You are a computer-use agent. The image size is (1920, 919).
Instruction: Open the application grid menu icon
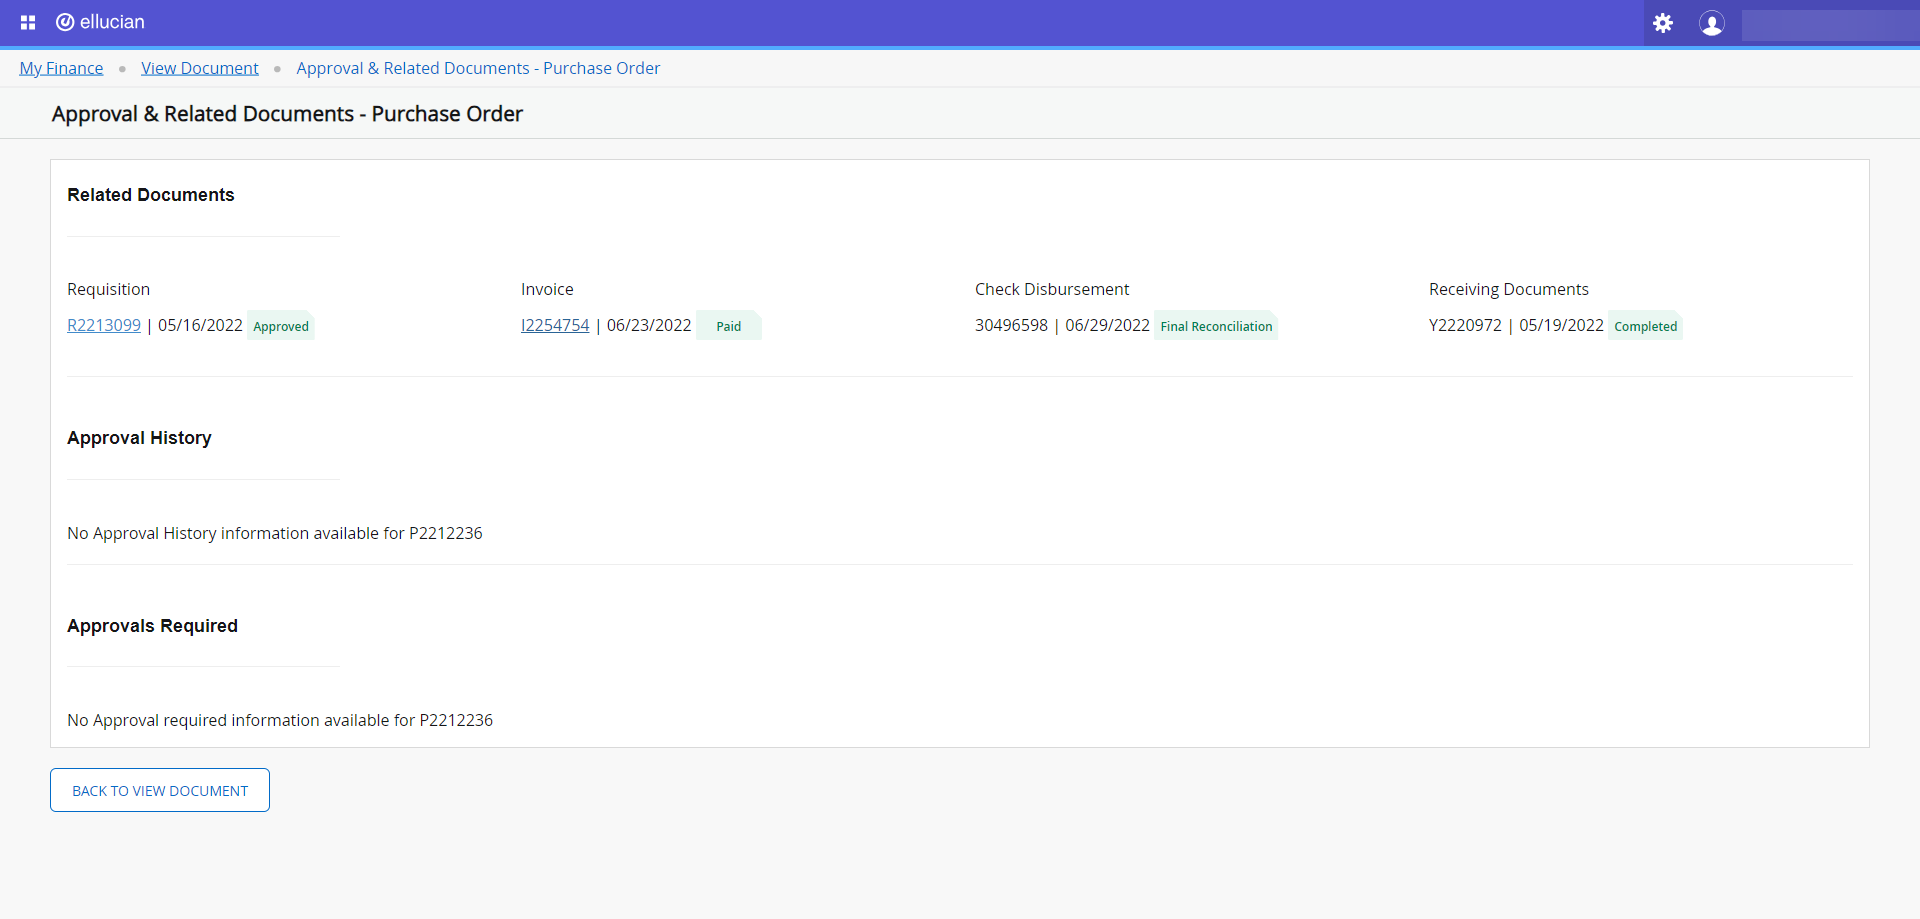(28, 22)
